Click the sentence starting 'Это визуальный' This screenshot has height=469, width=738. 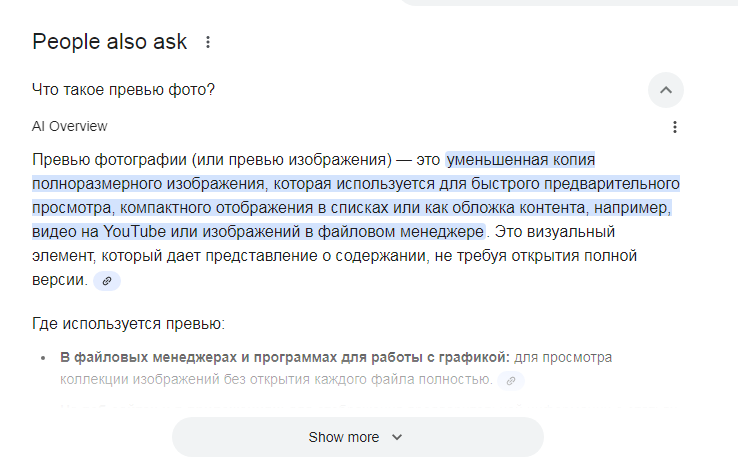[x=557, y=232]
